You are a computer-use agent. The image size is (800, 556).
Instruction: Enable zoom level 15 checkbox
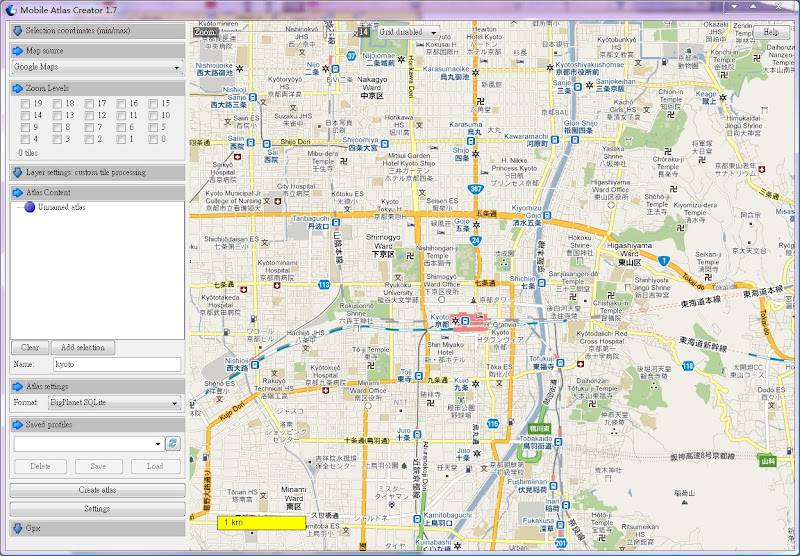[153, 104]
